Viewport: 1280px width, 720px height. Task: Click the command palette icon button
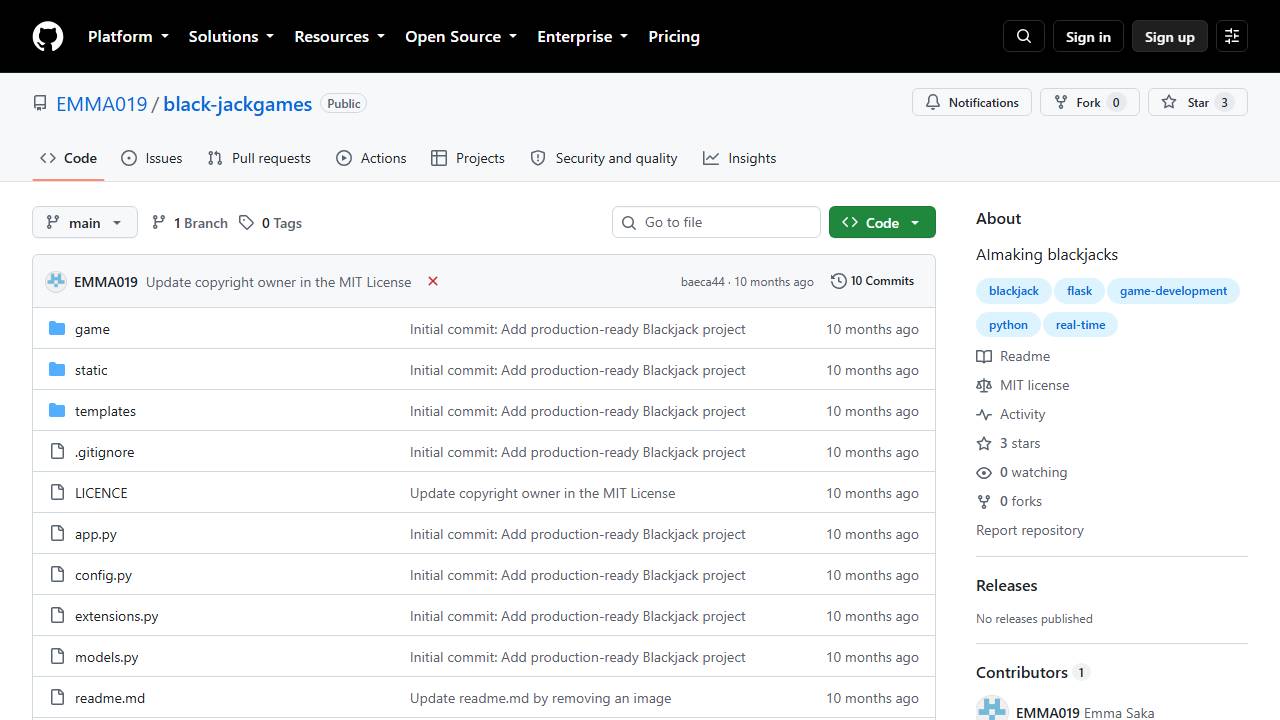click(x=1232, y=36)
